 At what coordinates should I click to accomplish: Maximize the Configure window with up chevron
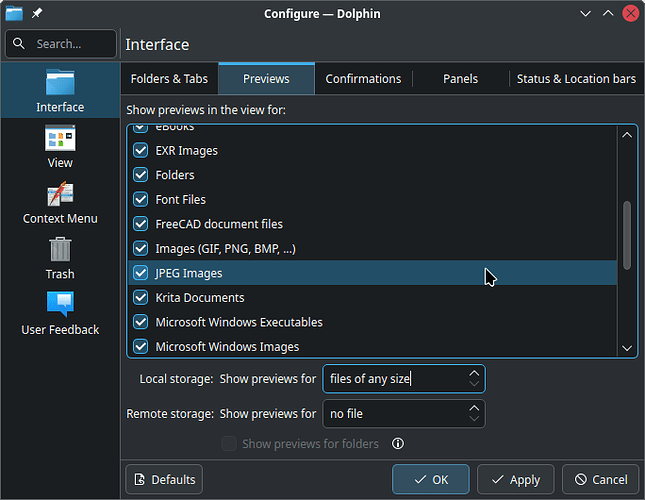(x=608, y=14)
